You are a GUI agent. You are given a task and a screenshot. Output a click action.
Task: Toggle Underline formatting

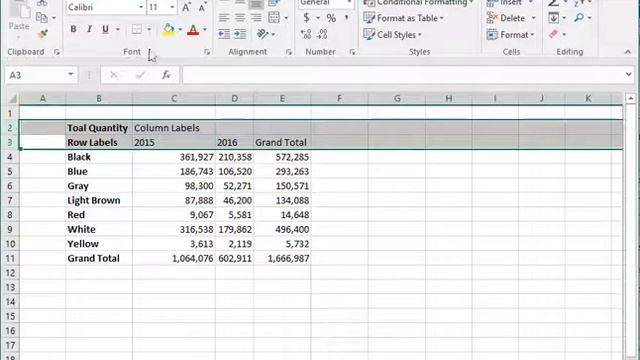105,29
